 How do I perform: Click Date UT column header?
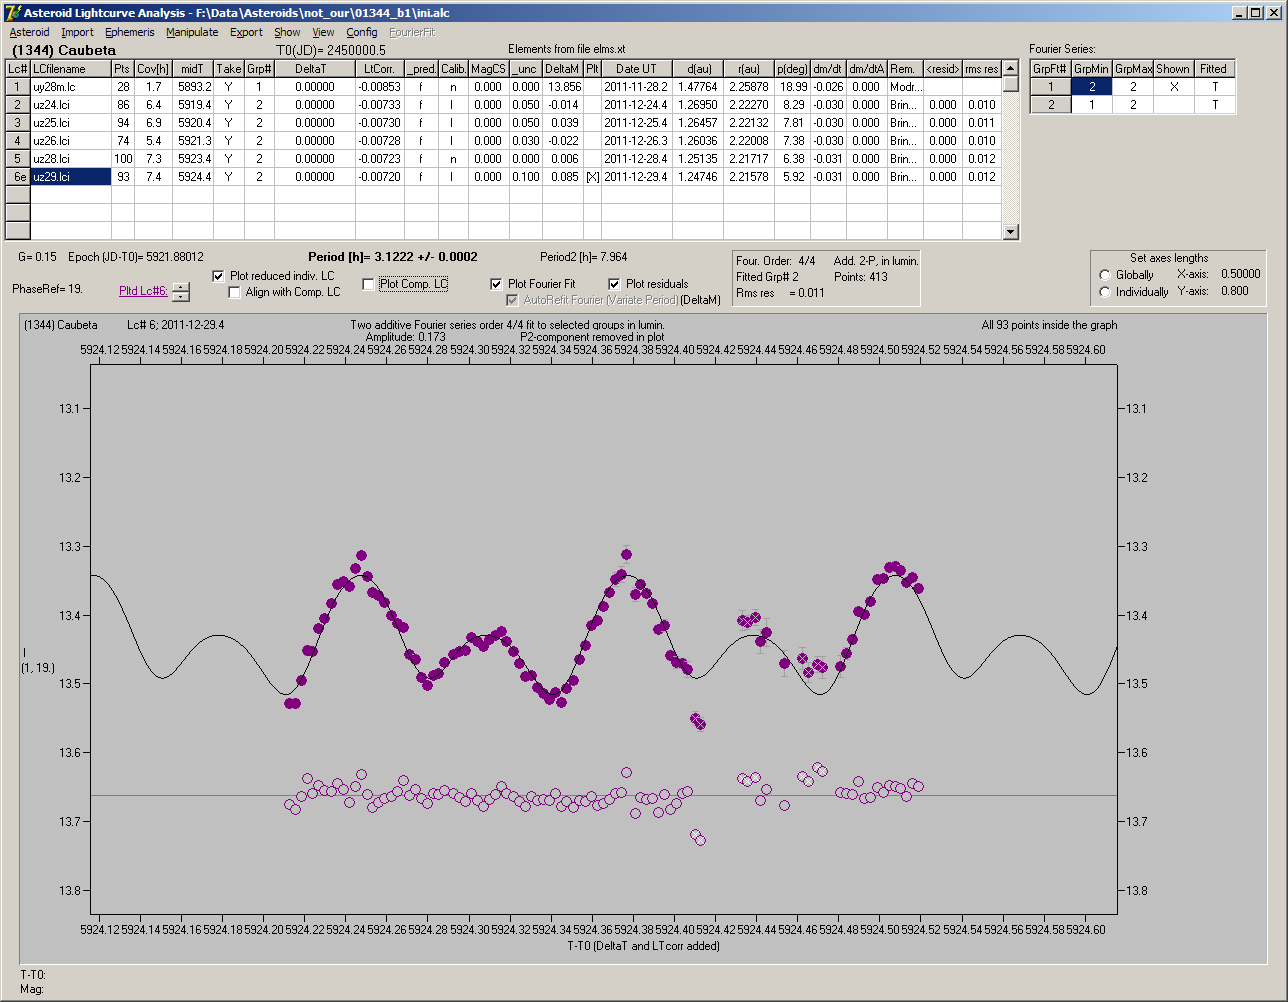636,69
